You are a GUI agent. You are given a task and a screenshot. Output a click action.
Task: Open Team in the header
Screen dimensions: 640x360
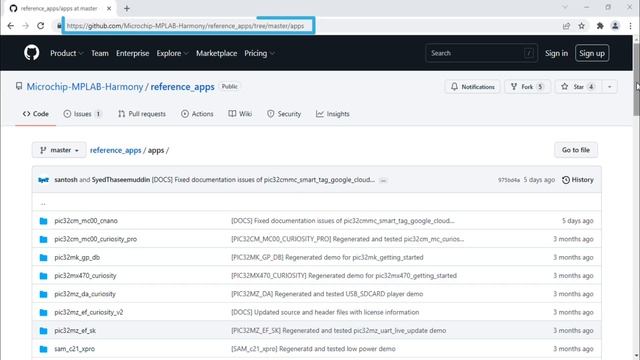pos(100,53)
